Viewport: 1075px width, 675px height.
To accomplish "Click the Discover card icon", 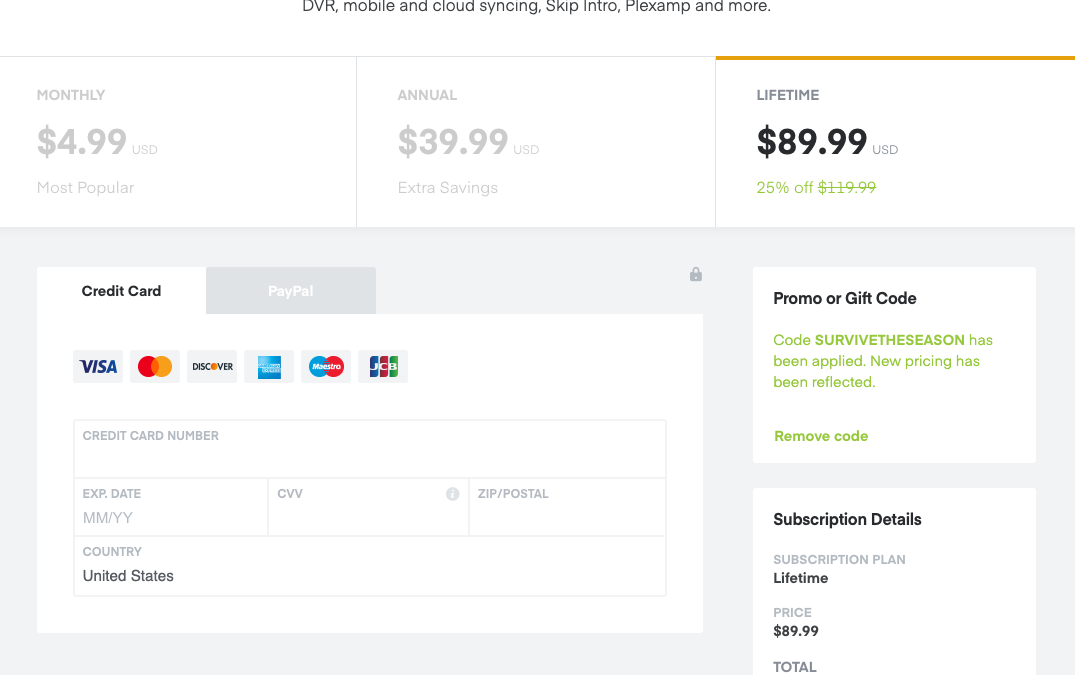I will pos(212,367).
